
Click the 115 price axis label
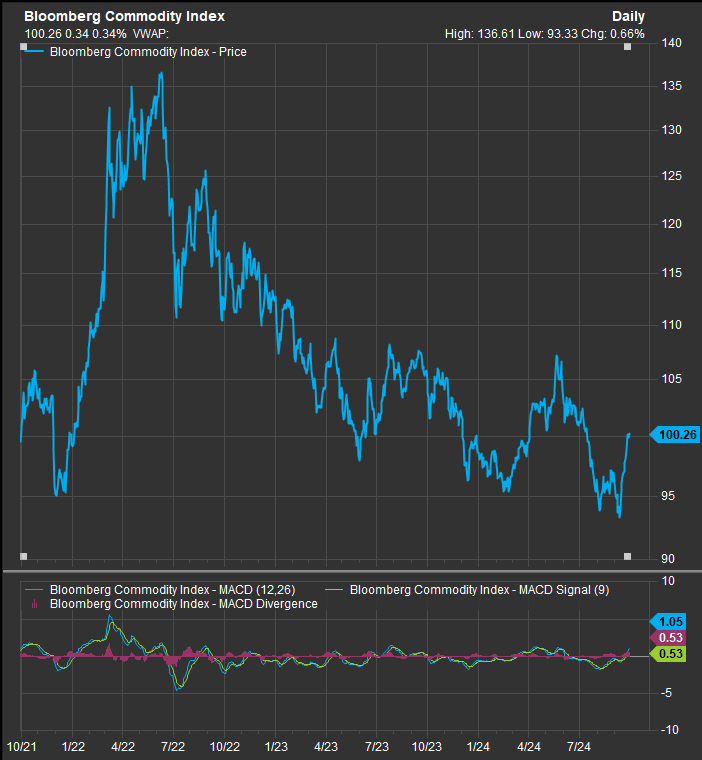pyautogui.click(x=671, y=273)
